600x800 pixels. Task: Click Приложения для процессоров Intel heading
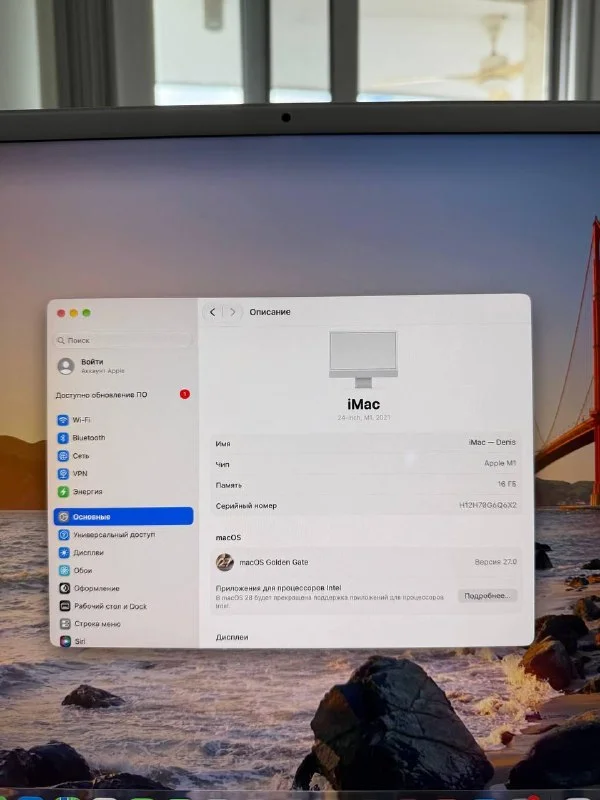pyautogui.click(x=278, y=588)
